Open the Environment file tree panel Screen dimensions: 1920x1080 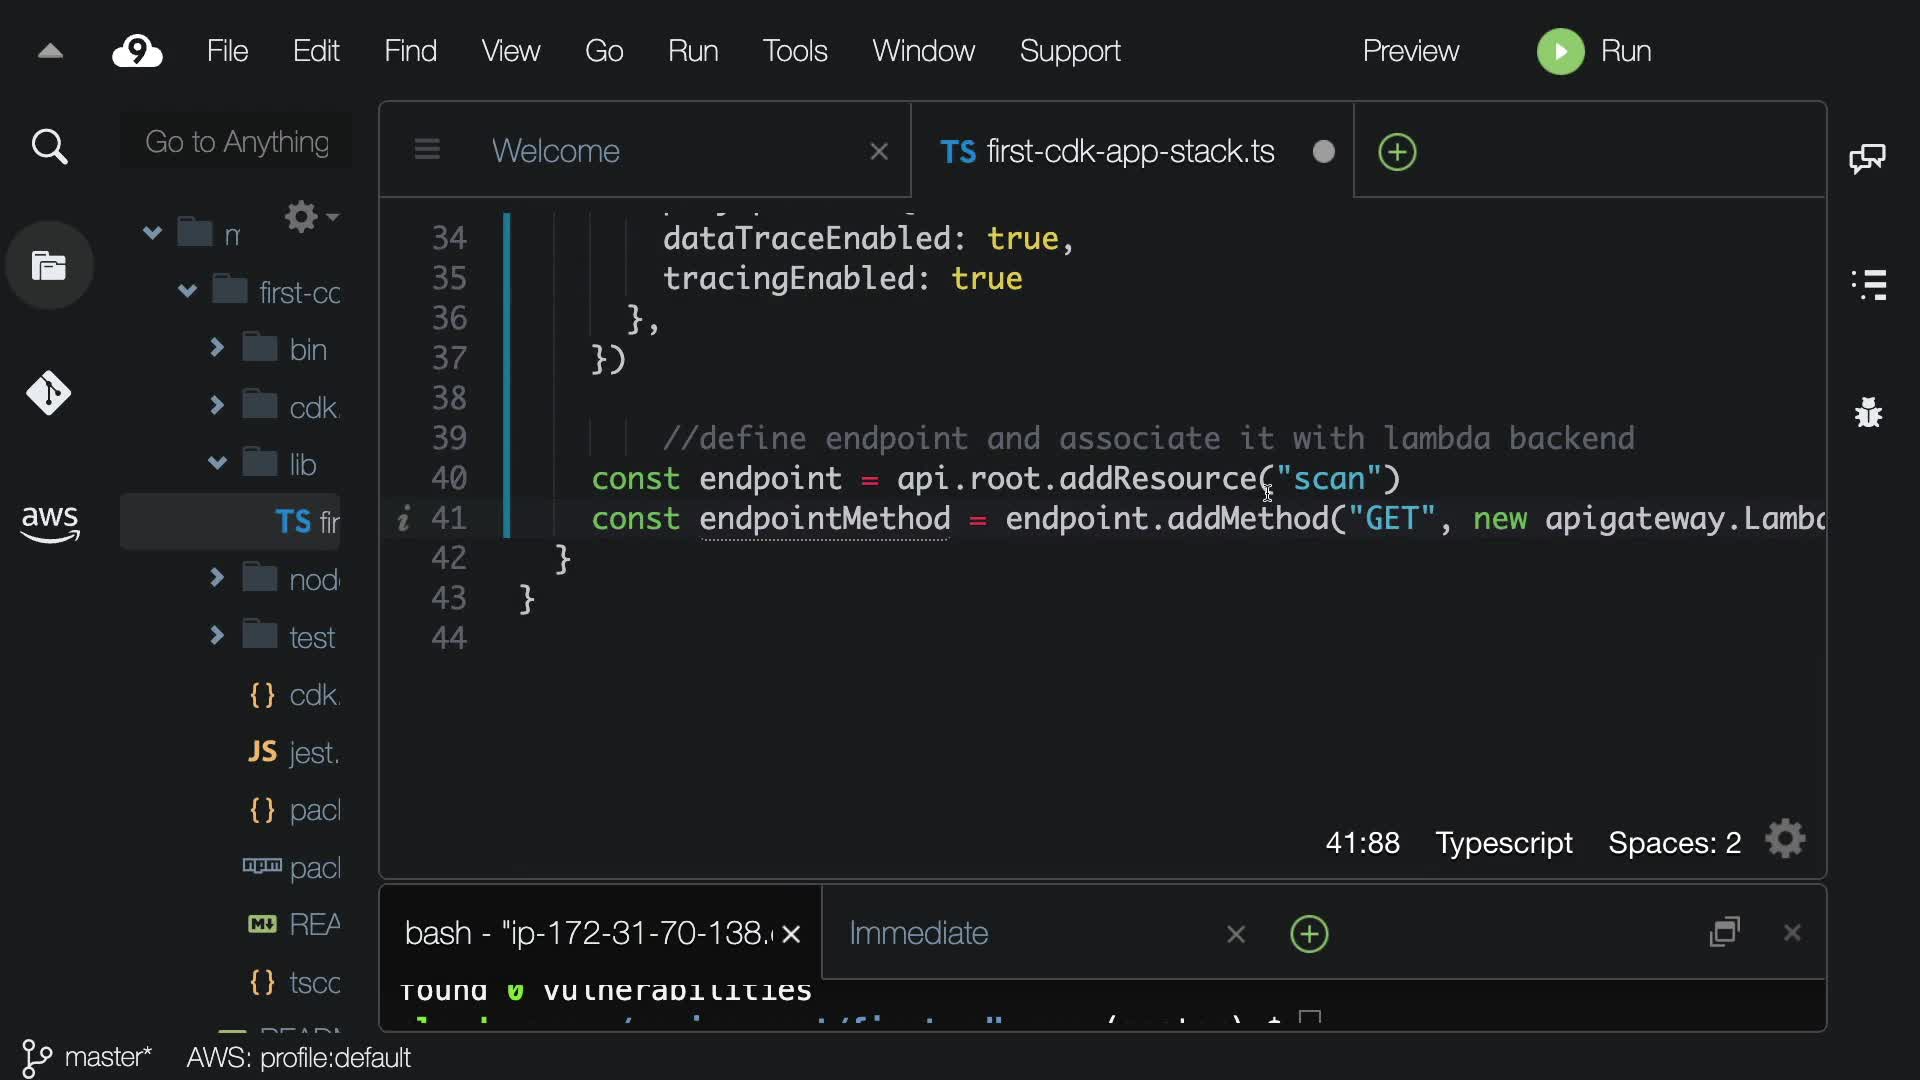coord(49,266)
